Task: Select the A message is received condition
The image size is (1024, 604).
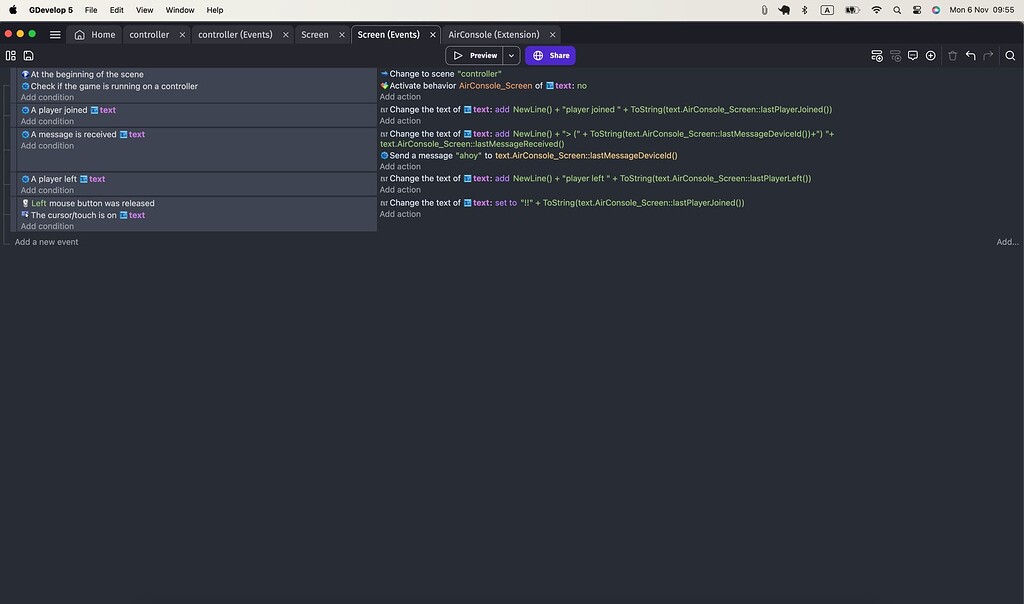Action: pyautogui.click(x=83, y=135)
